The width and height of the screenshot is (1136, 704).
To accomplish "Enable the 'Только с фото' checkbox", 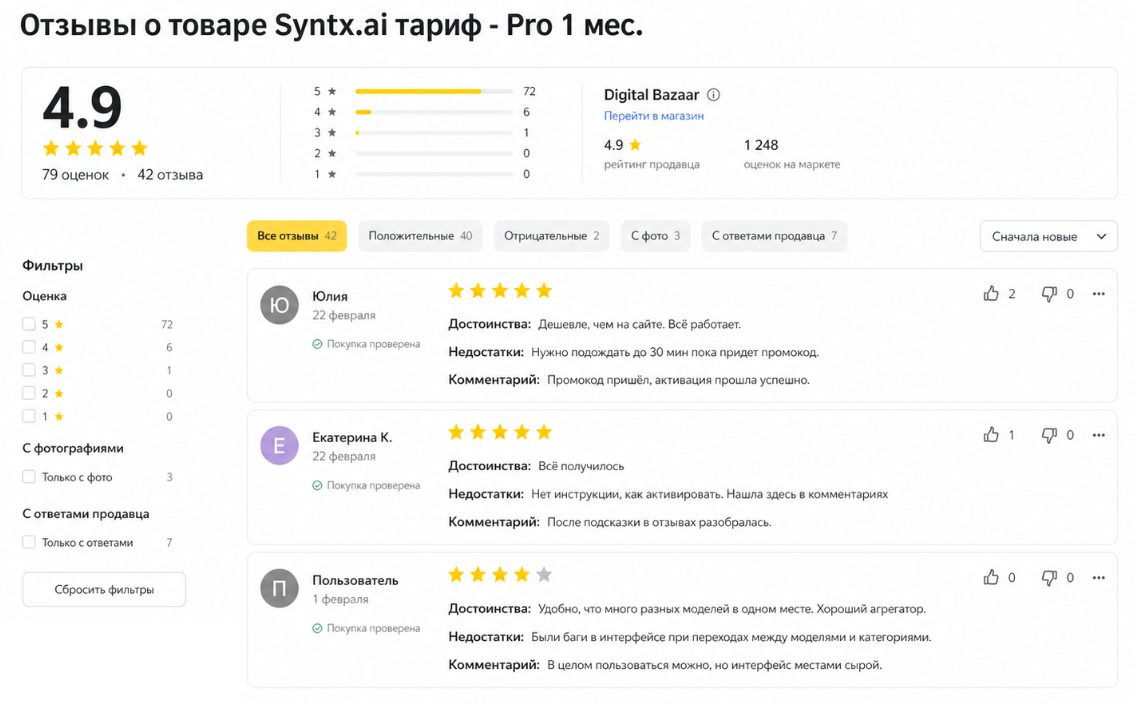I will pyautogui.click(x=29, y=477).
